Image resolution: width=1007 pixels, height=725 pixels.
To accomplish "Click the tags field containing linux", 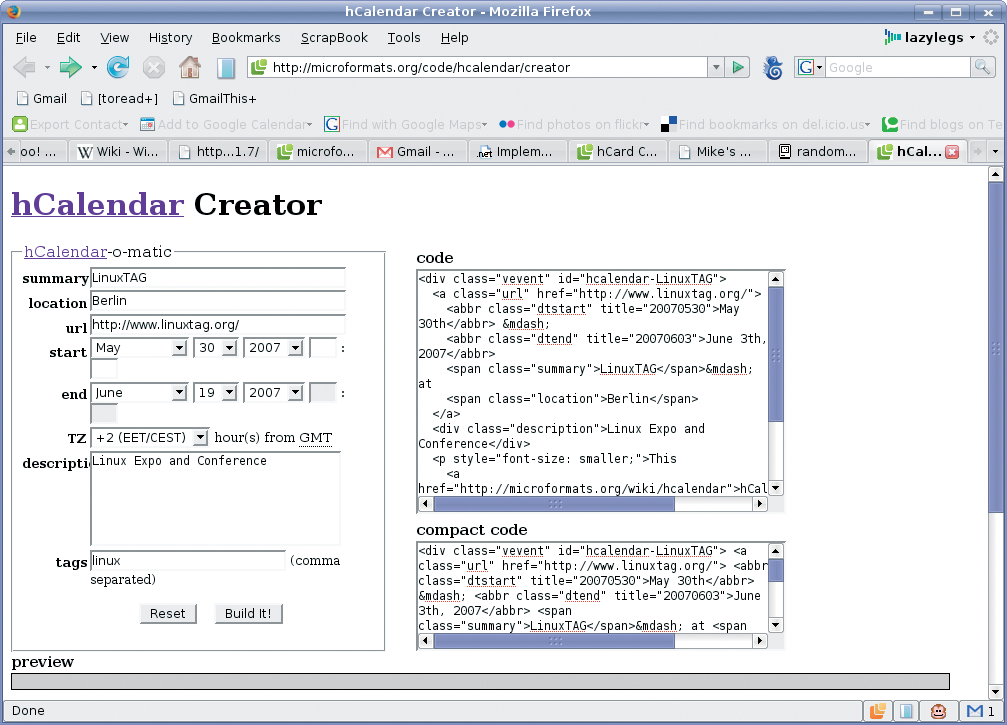I will pos(188,561).
